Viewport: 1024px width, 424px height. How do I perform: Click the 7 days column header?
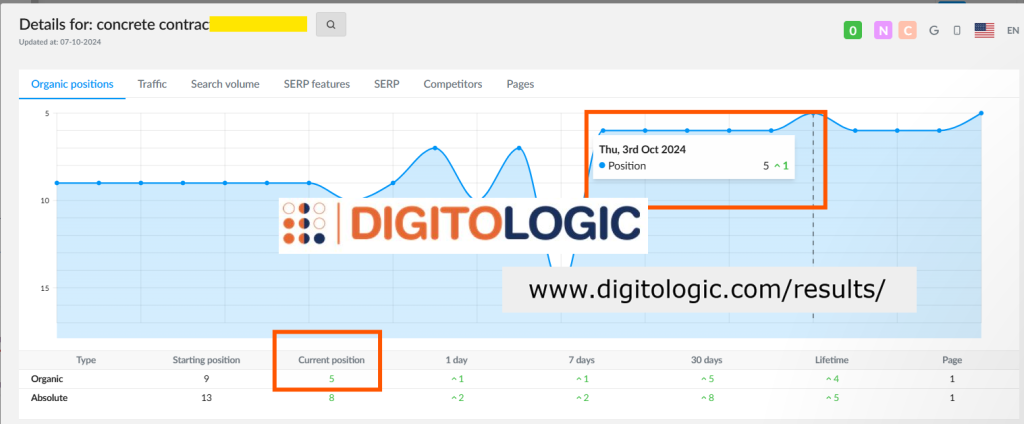tap(581, 360)
